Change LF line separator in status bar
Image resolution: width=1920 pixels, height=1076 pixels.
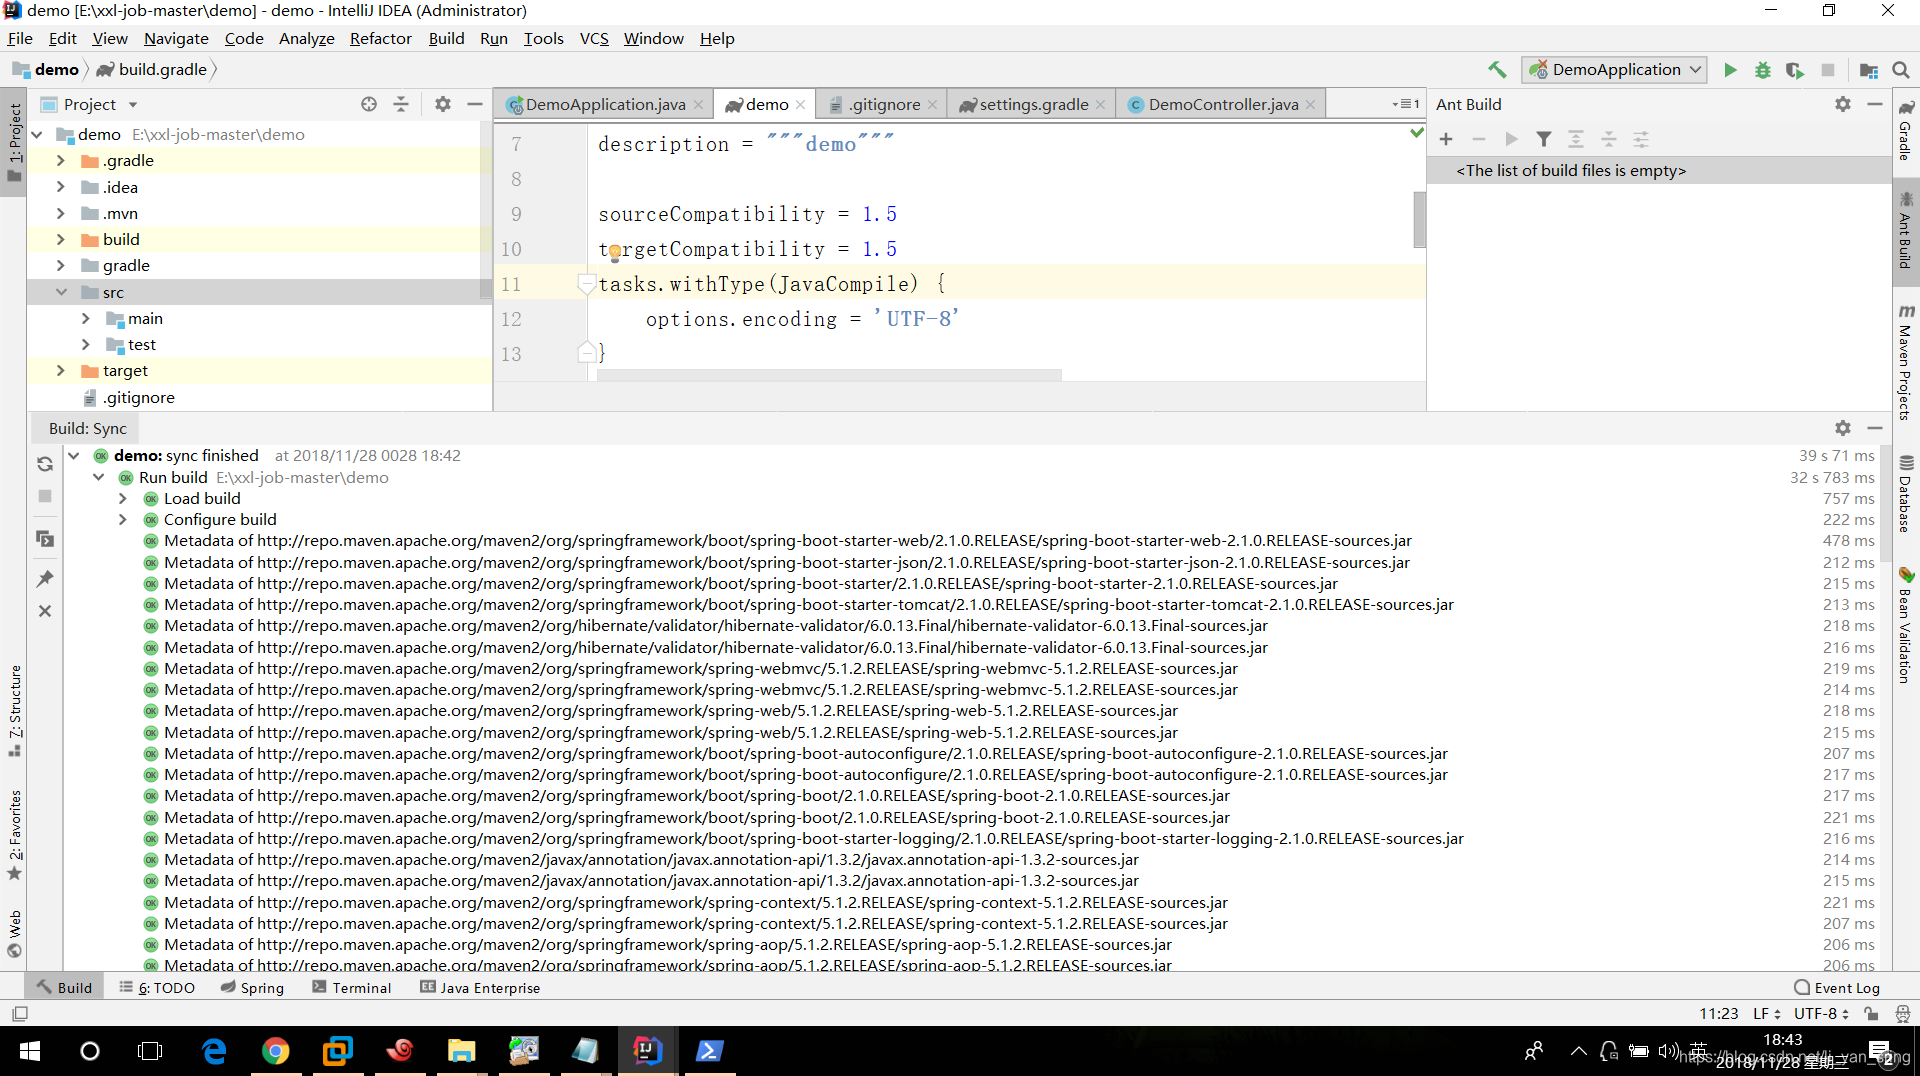pos(1767,1013)
